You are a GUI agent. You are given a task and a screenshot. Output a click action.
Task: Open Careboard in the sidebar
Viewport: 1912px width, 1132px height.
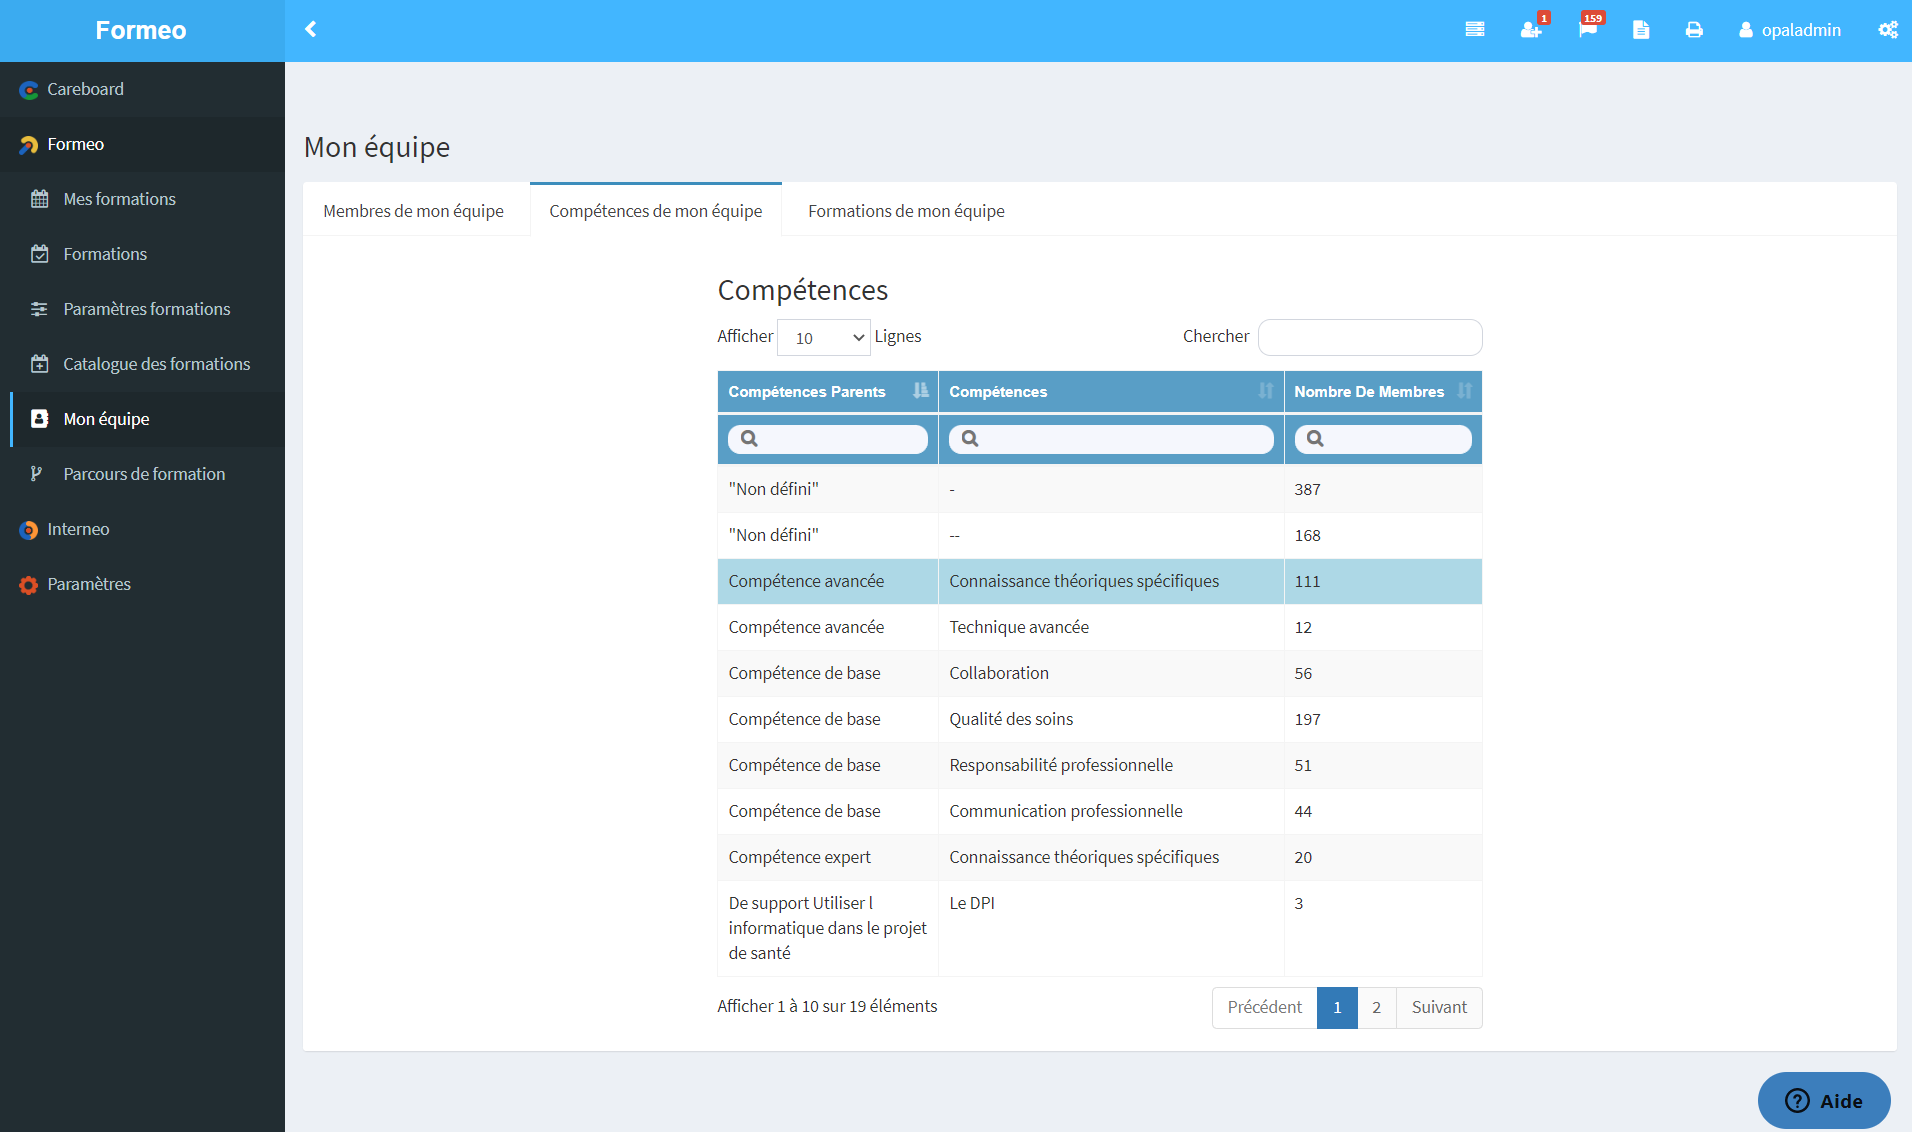click(142, 89)
